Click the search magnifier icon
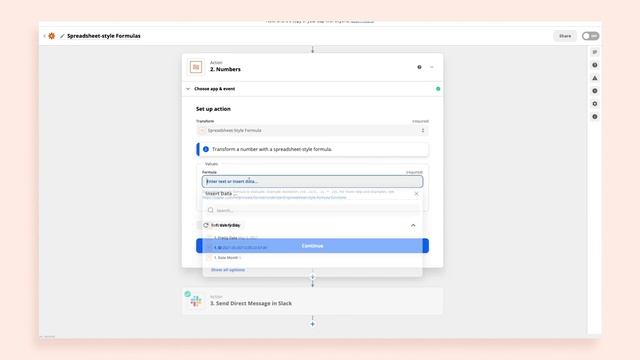This screenshot has height=360, width=640. [211, 210]
